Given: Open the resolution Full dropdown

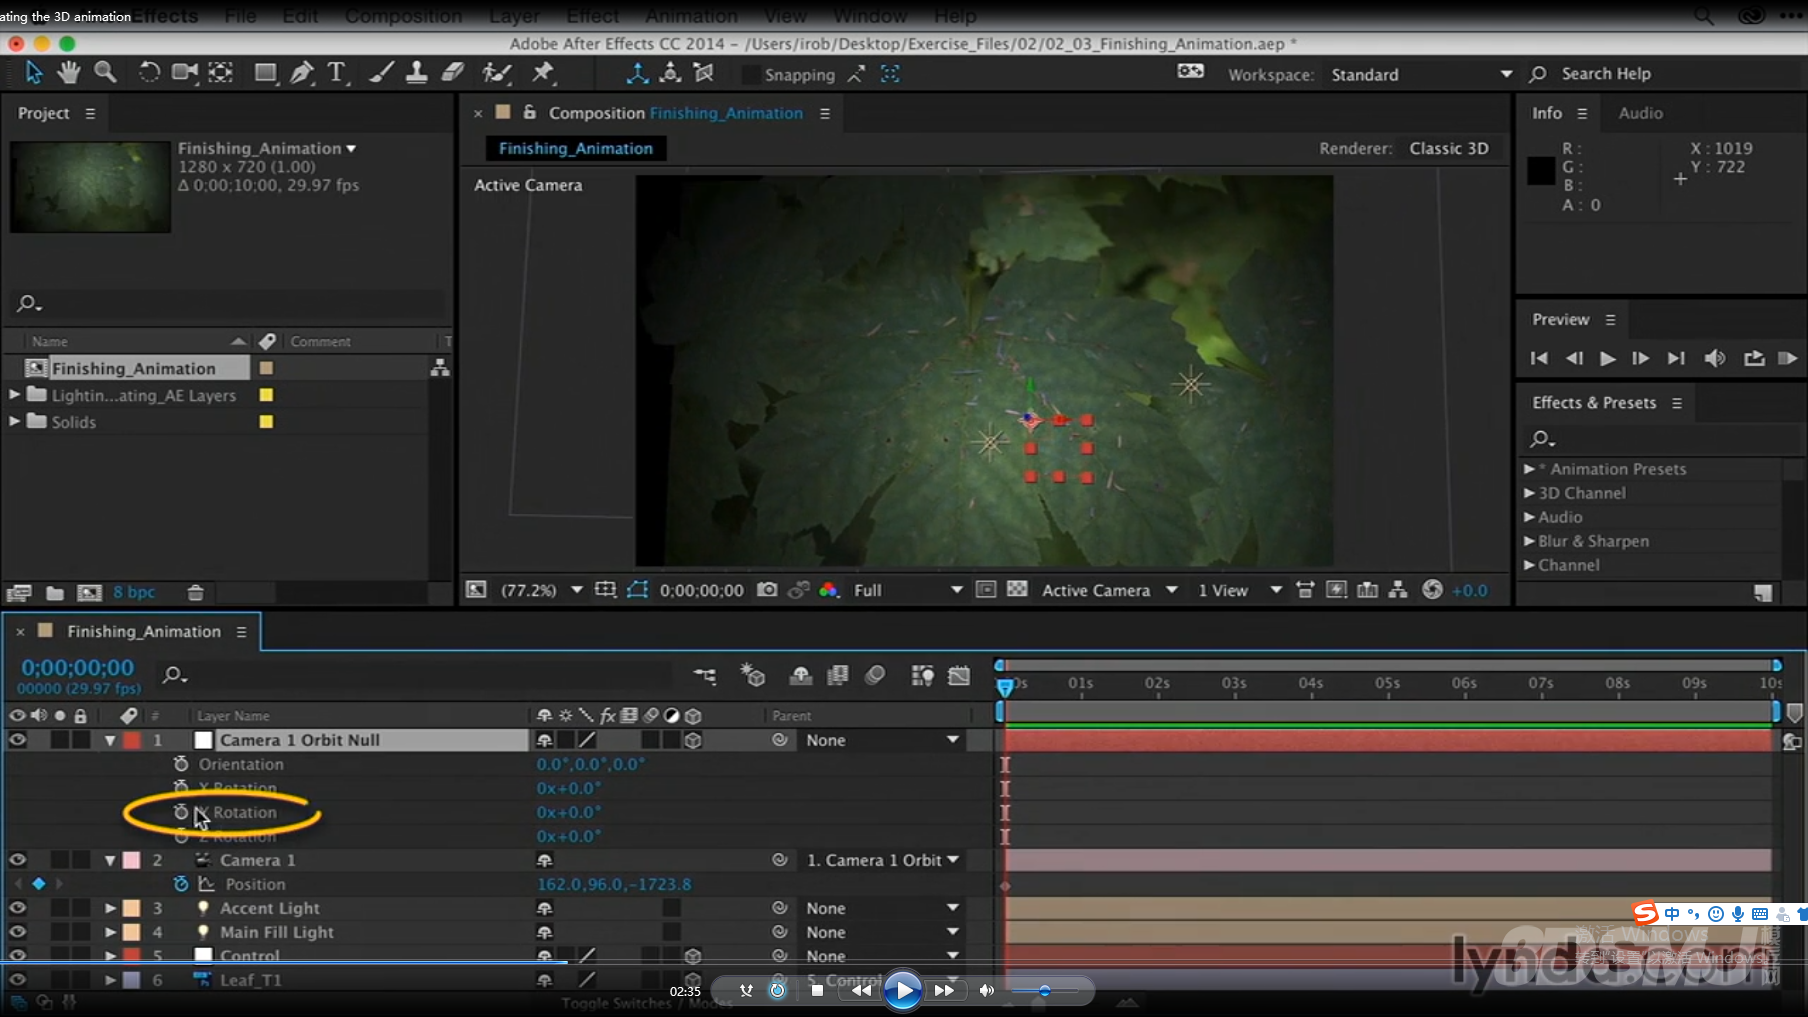Looking at the screenshot, I should pos(907,590).
